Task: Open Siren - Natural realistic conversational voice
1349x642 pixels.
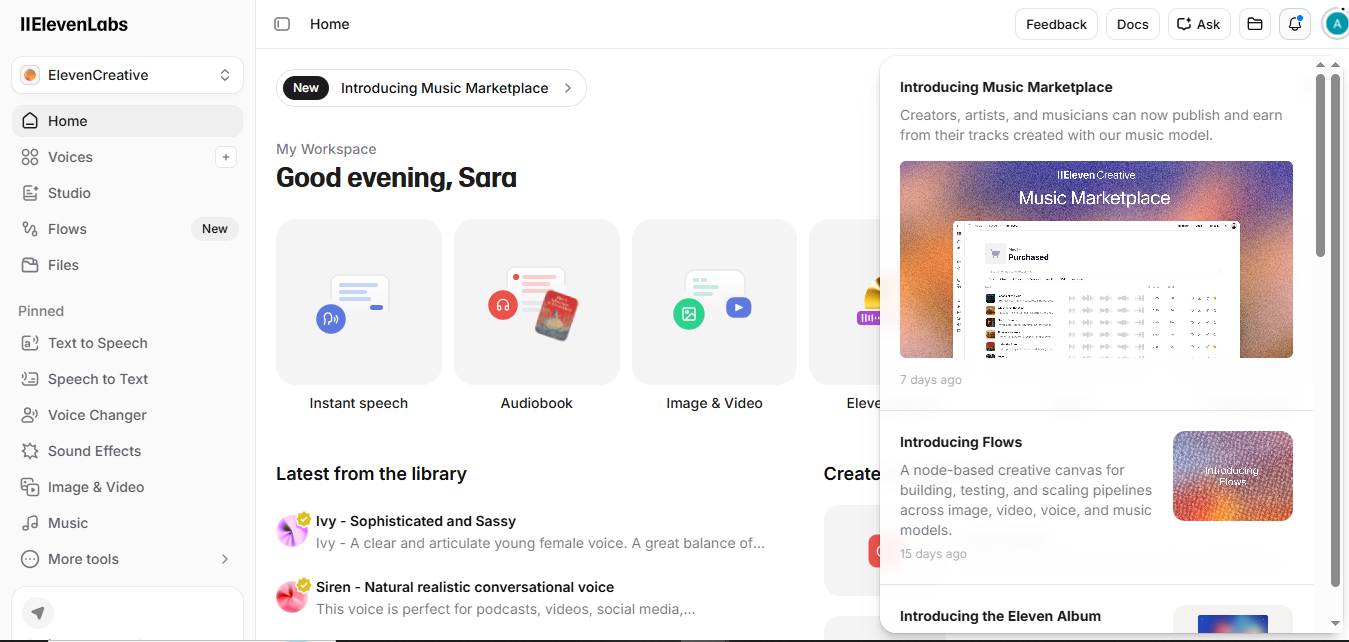Action: click(x=465, y=587)
